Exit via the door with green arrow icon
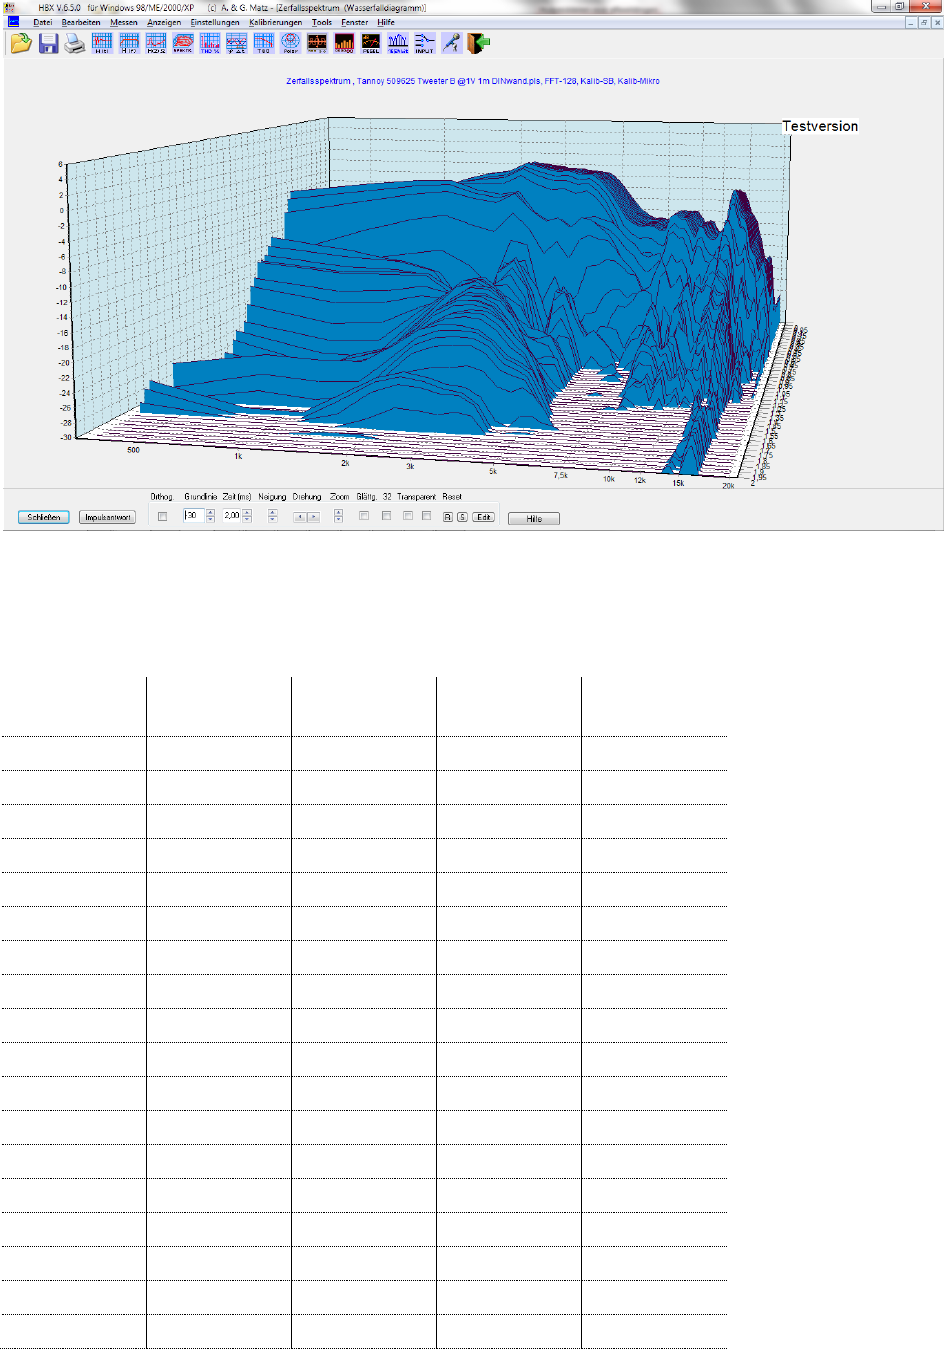Image resolution: width=944 pixels, height=1349 pixels. (x=479, y=43)
